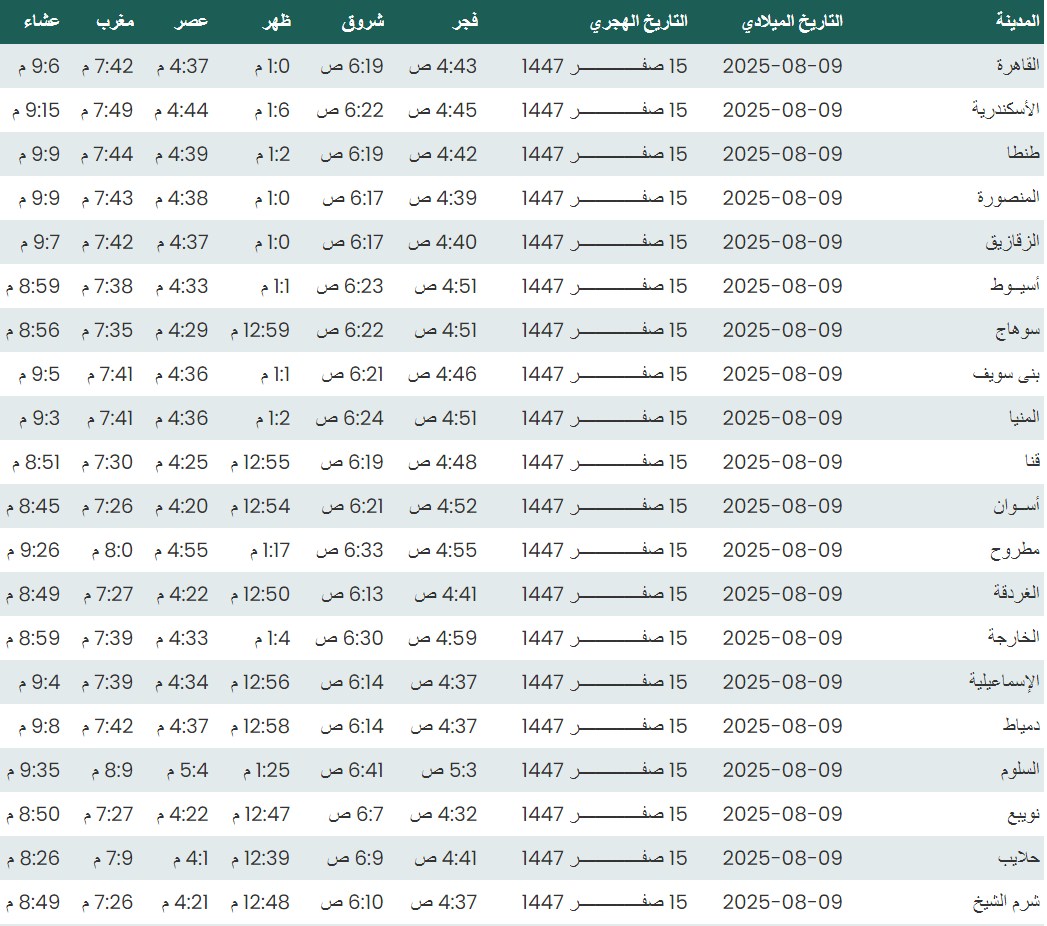1047x926 pixels.
Task: Click the ظهر column header
Action: [276, 21]
